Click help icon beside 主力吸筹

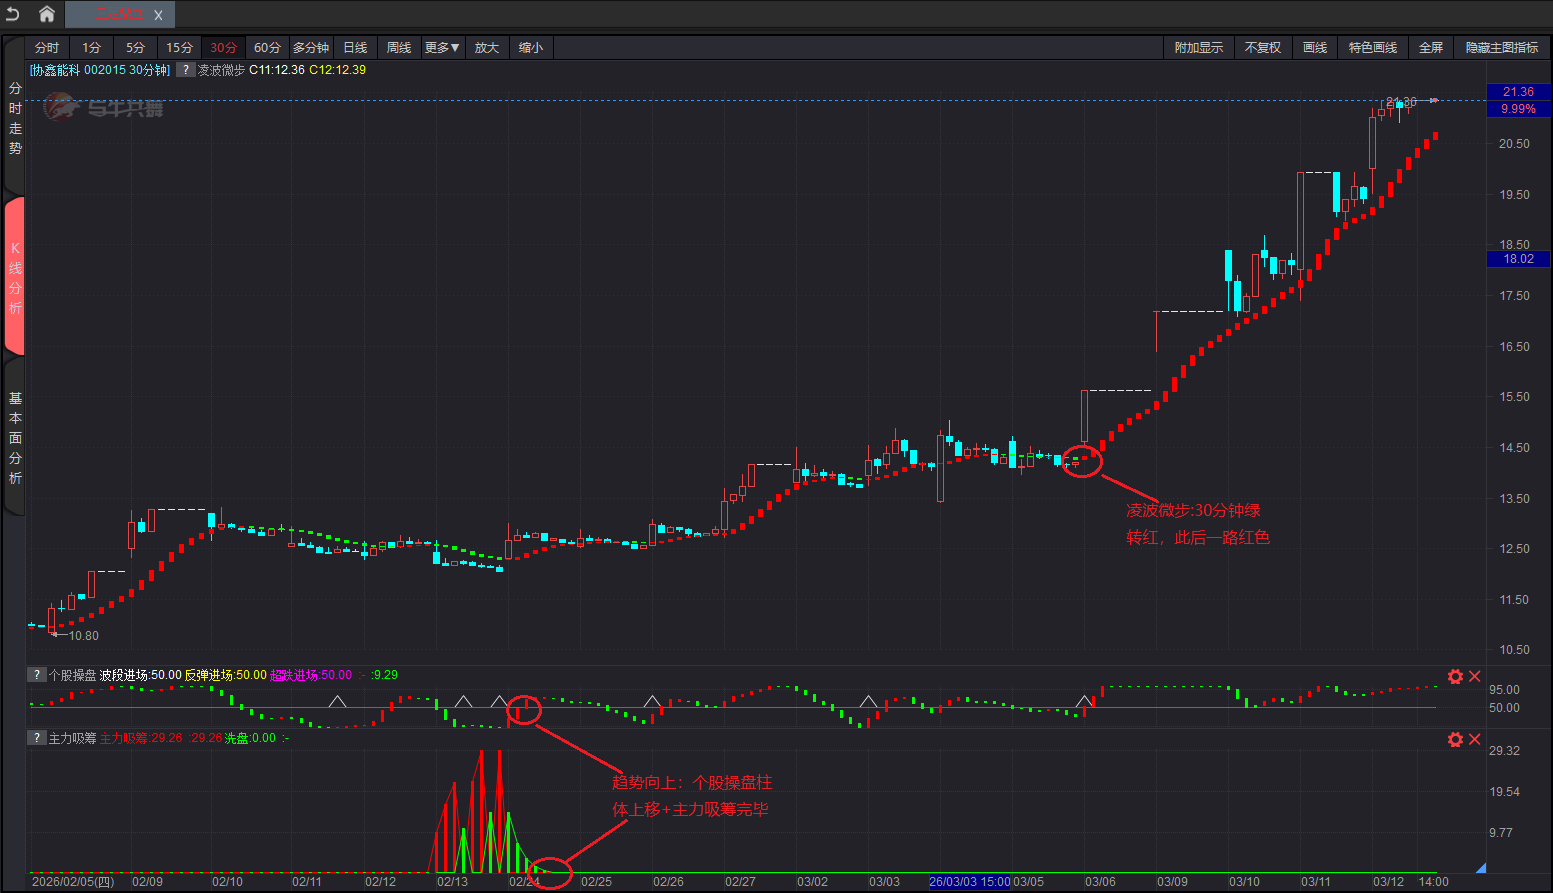(x=36, y=738)
